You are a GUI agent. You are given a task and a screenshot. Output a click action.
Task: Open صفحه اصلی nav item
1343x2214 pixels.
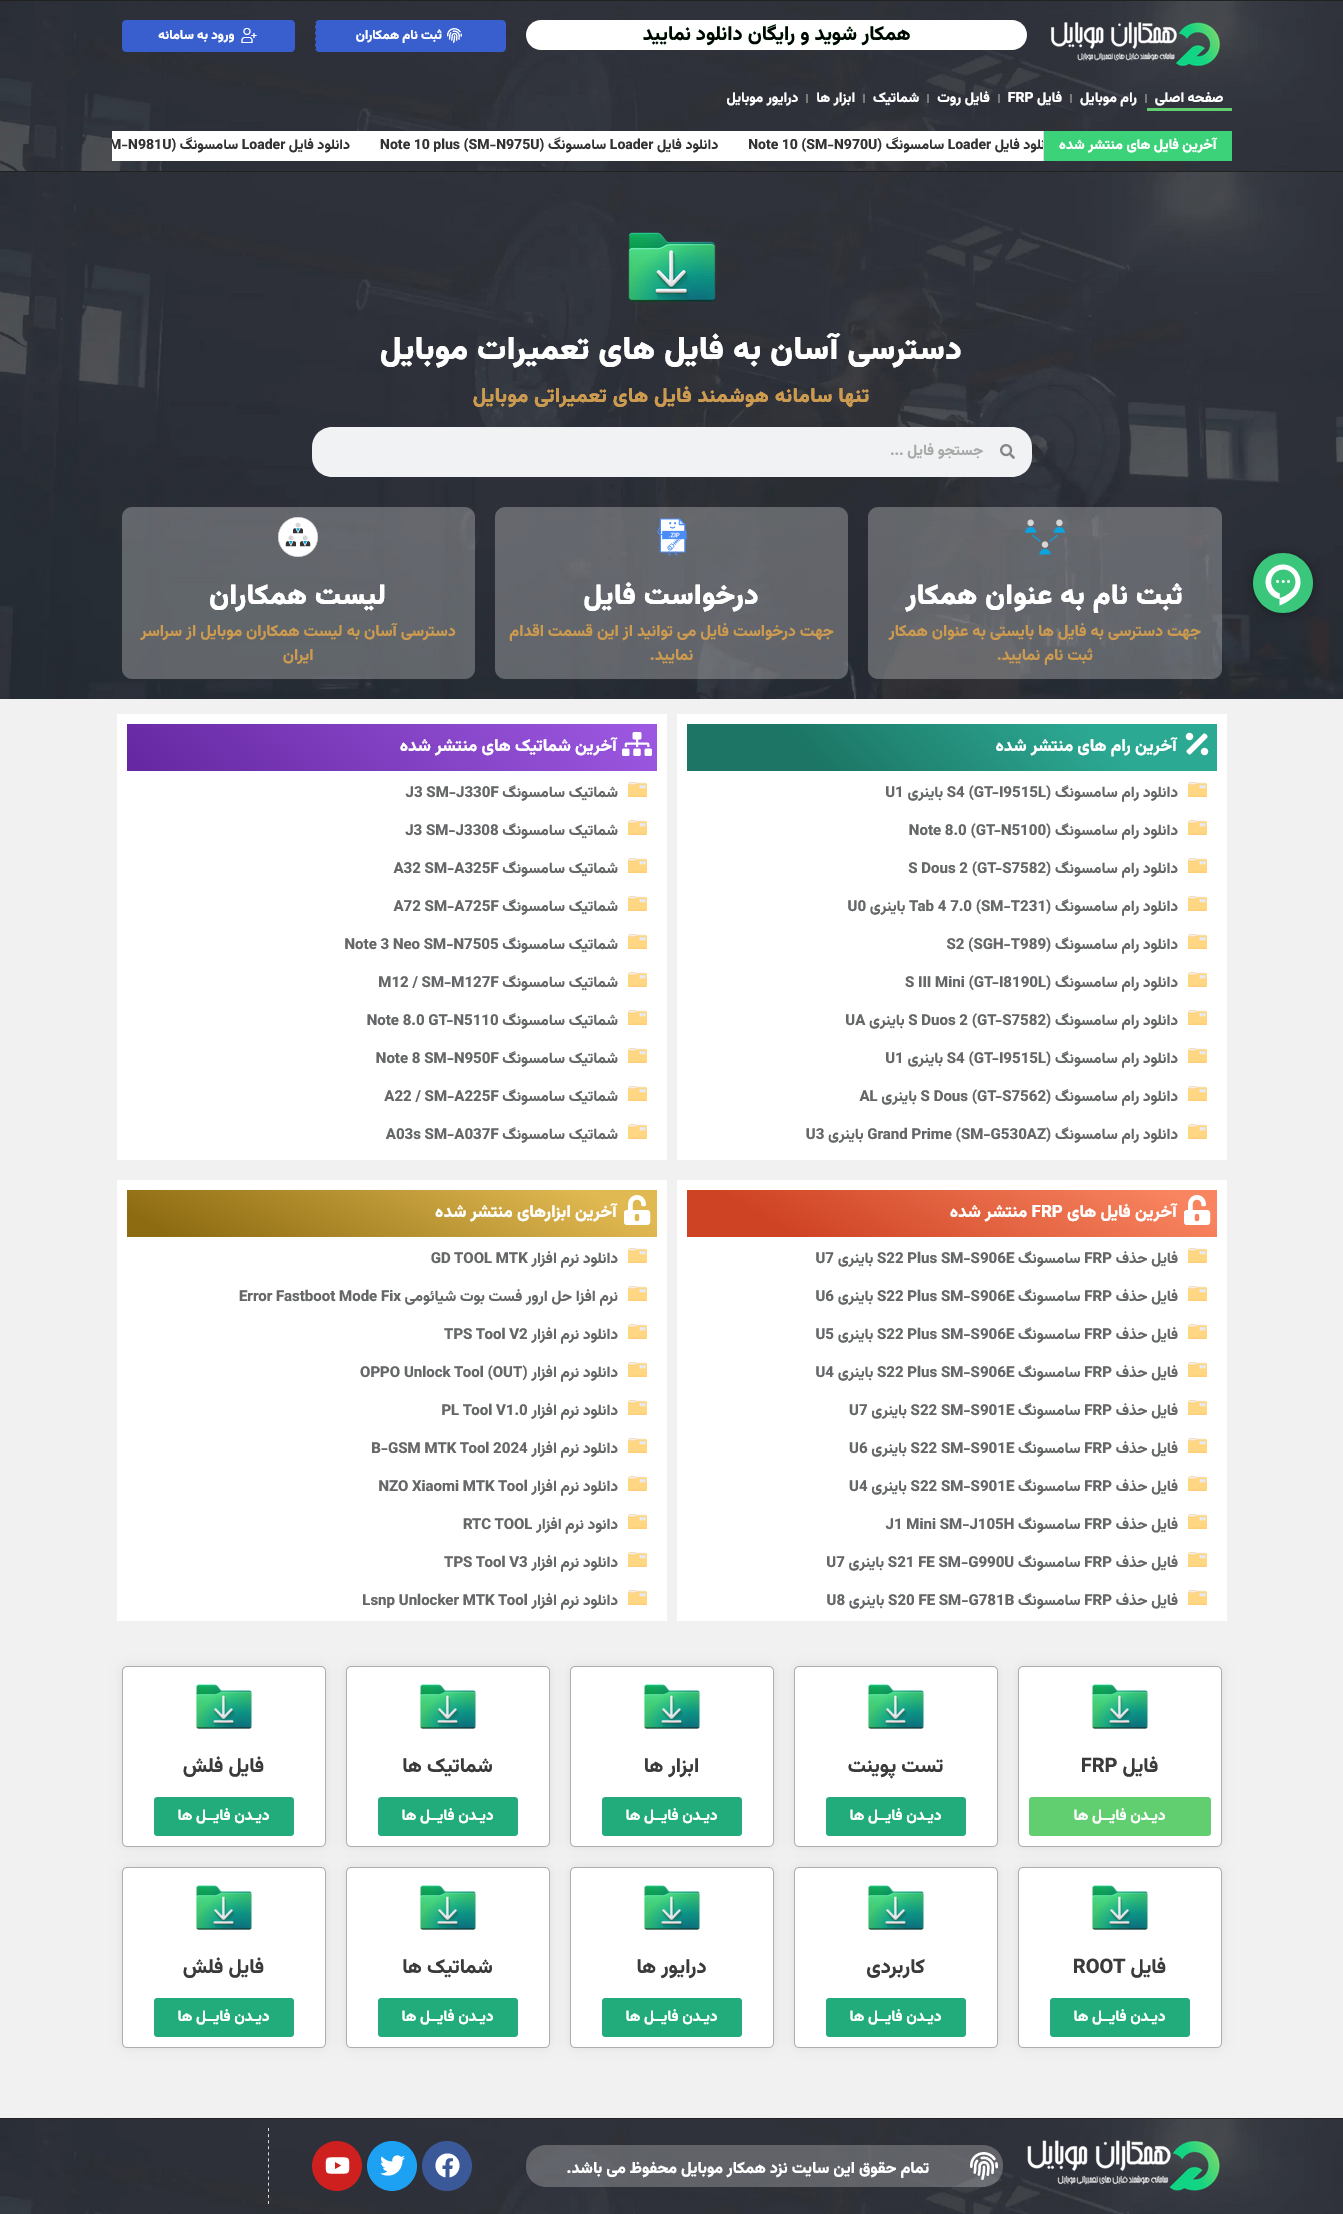pyautogui.click(x=1189, y=97)
